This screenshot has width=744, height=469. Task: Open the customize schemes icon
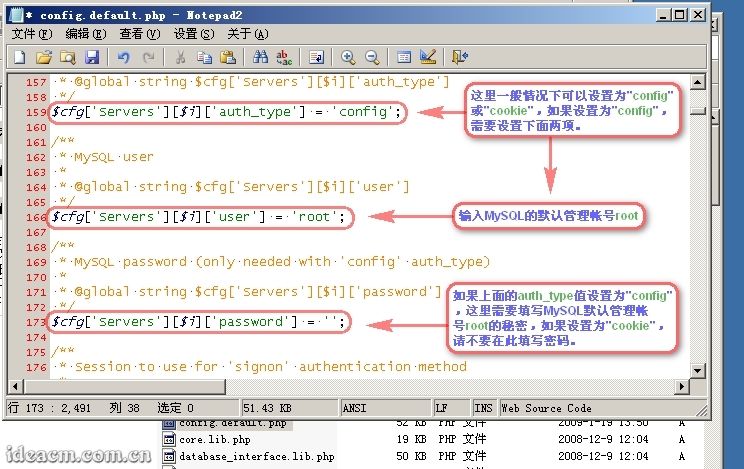[x=428, y=57]
